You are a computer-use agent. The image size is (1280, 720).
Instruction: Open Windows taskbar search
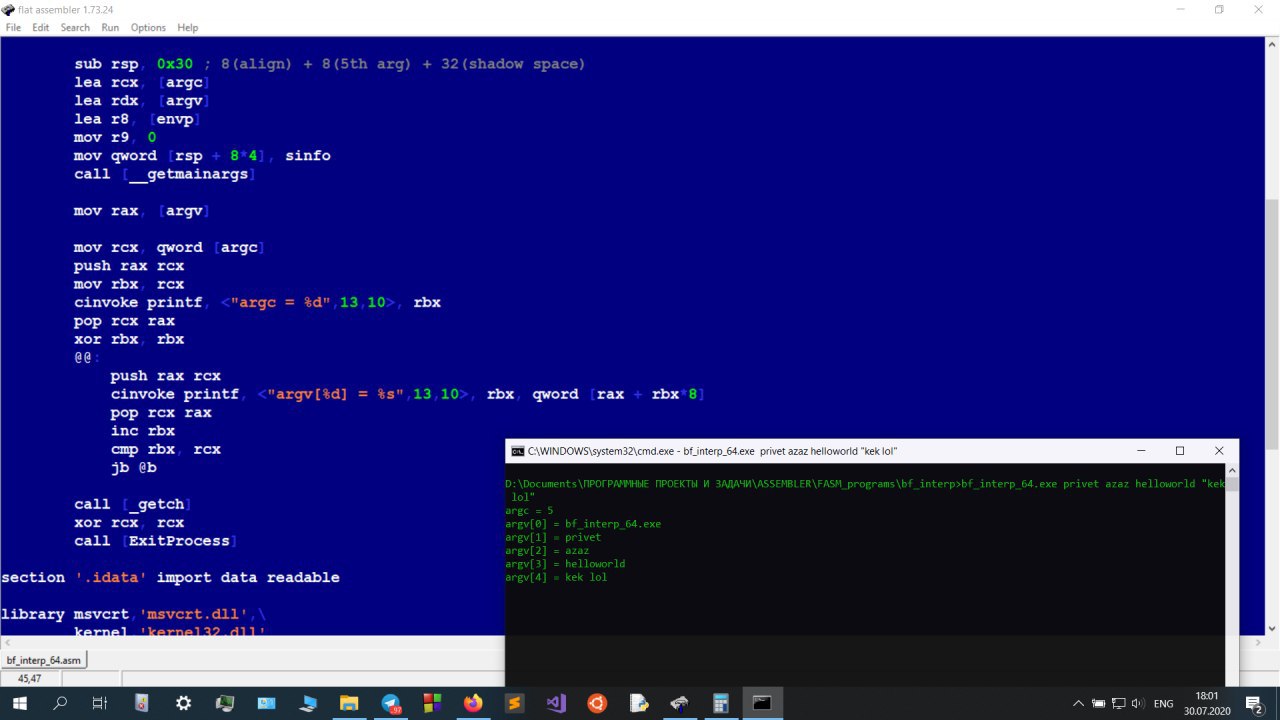point(60,703)
